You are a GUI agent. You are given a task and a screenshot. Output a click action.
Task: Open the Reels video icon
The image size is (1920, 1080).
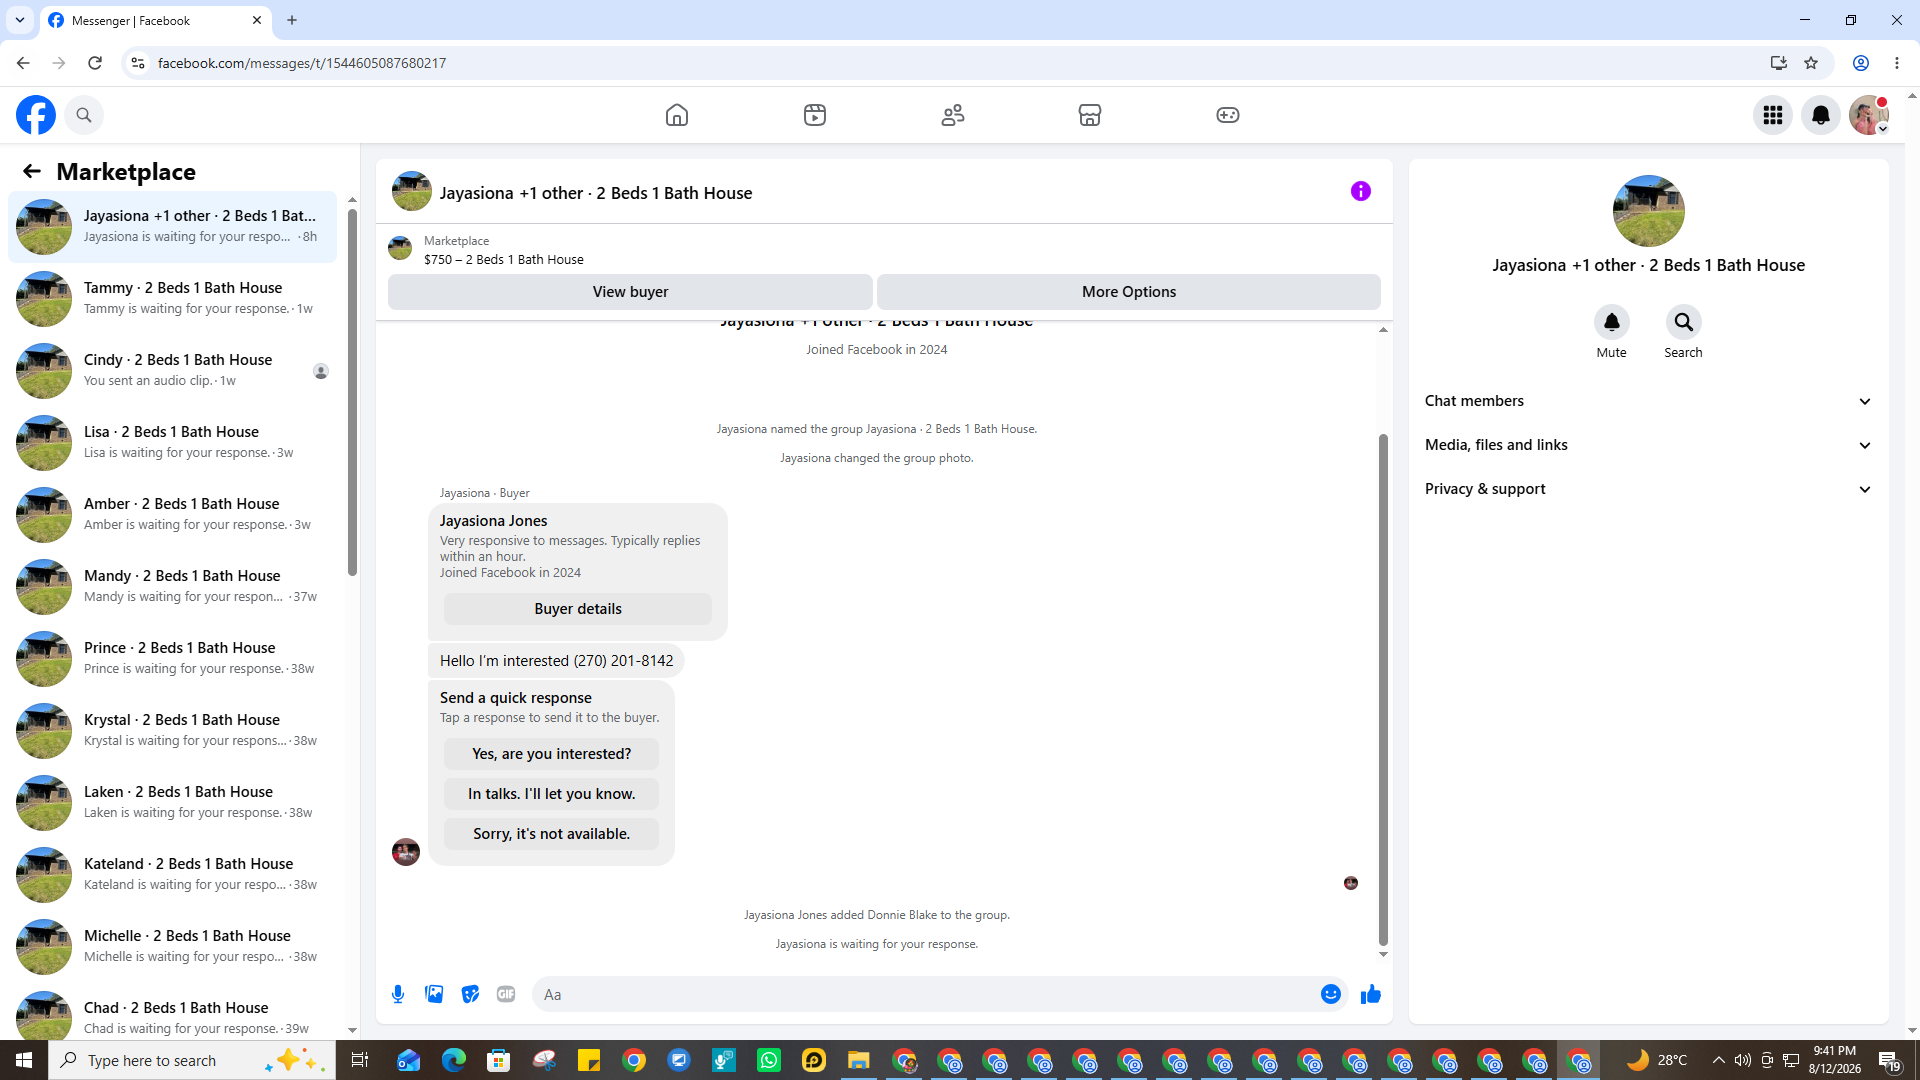815,115
